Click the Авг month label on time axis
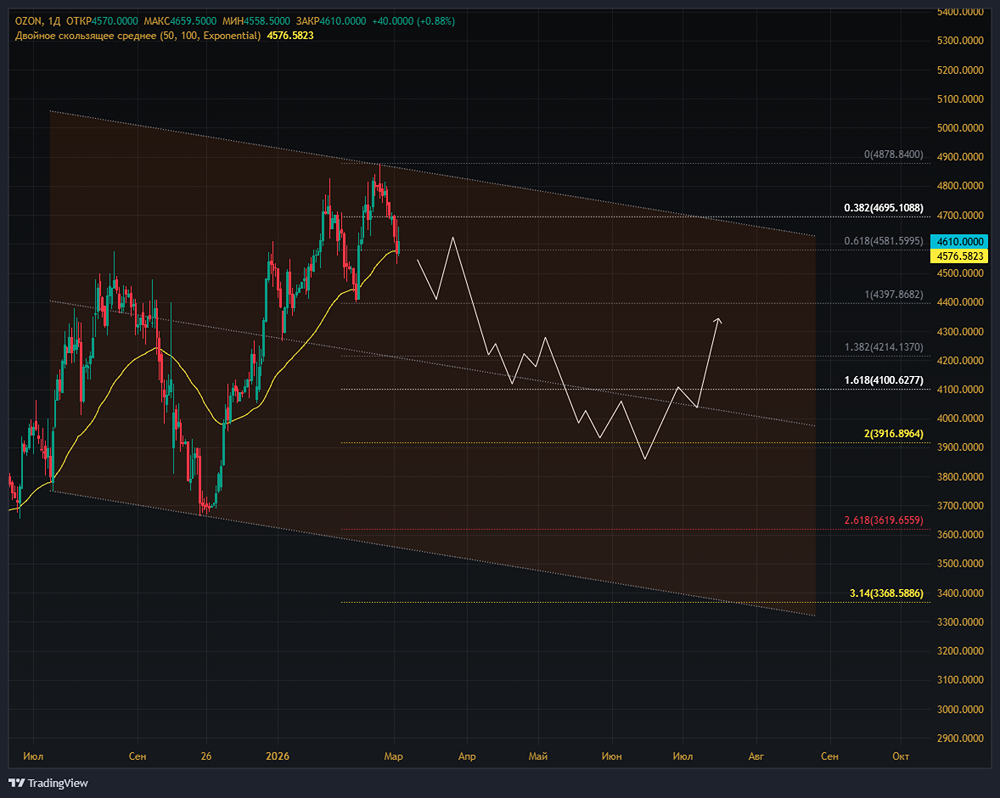Viewport: 1000px width, 798px height. point(756,757)
